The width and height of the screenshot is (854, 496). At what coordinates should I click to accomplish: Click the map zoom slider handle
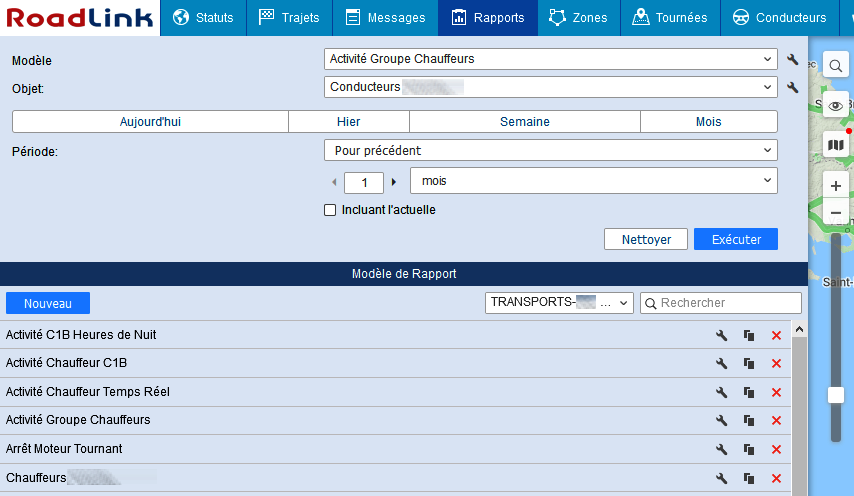[x=836, y=395]
